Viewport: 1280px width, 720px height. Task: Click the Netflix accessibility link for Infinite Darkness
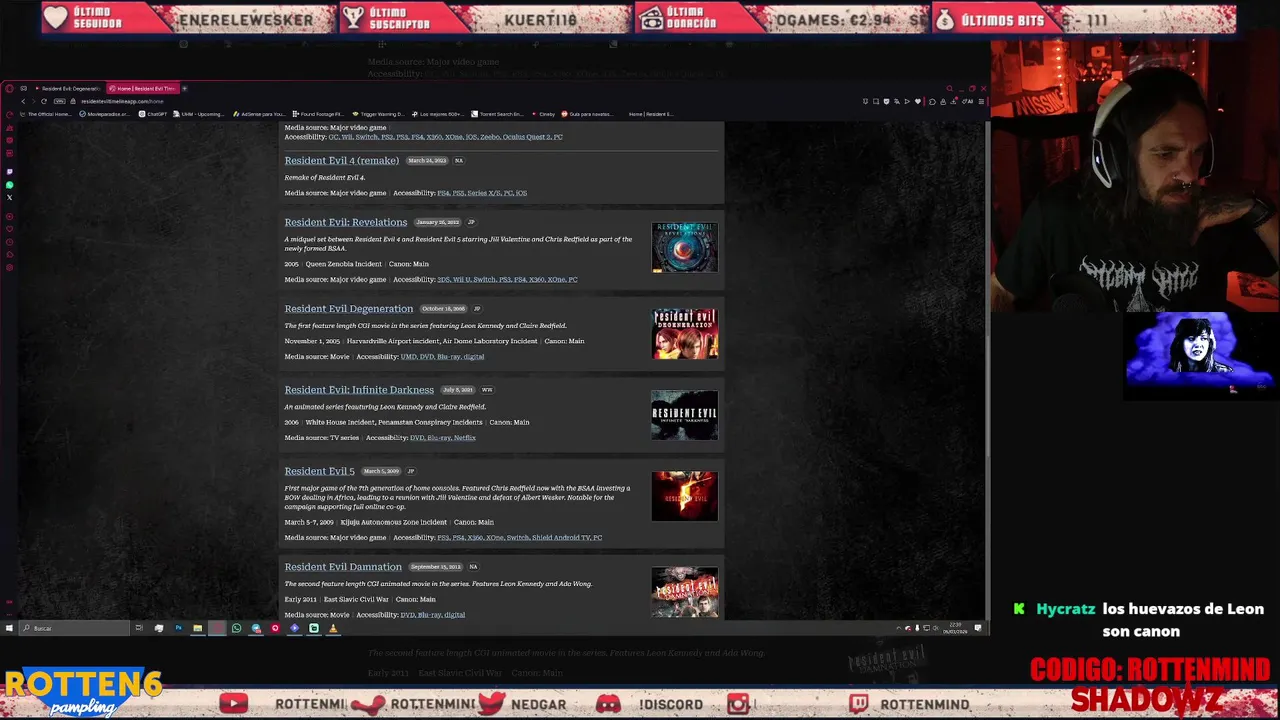(x=464, y=438)
